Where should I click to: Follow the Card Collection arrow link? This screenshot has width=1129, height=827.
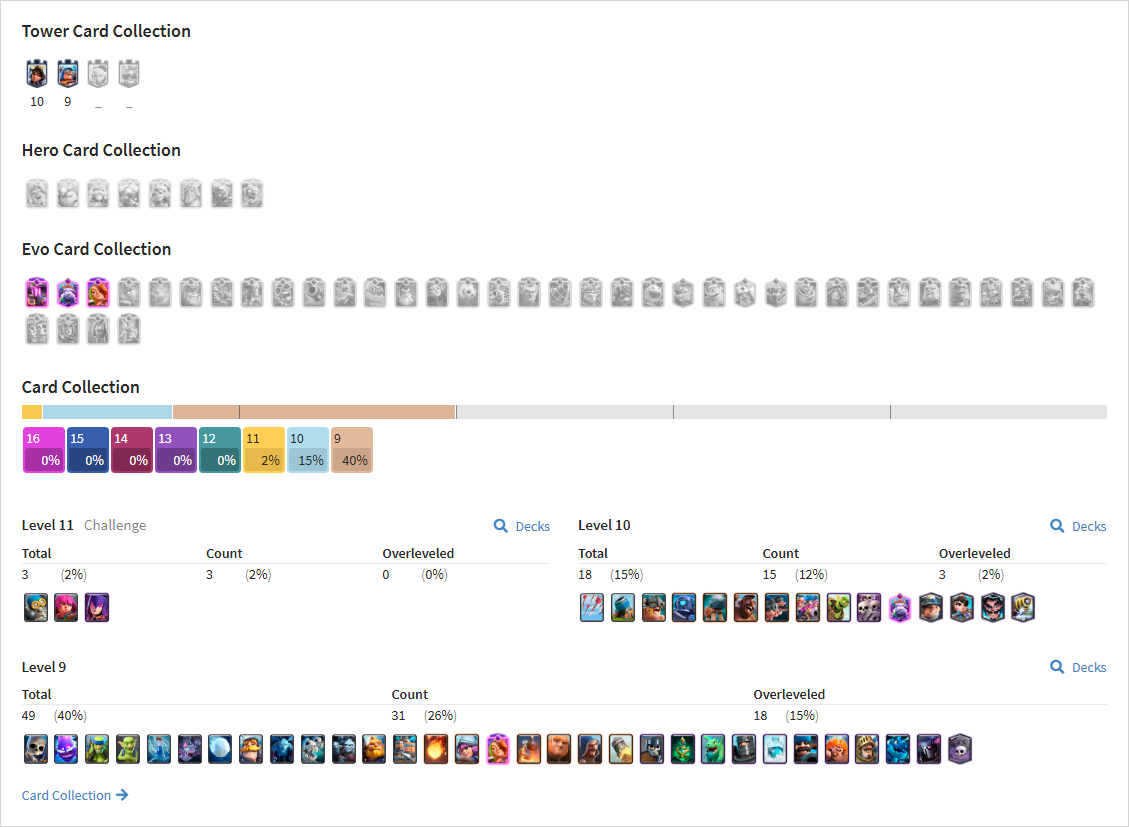[x=75, y=795]
